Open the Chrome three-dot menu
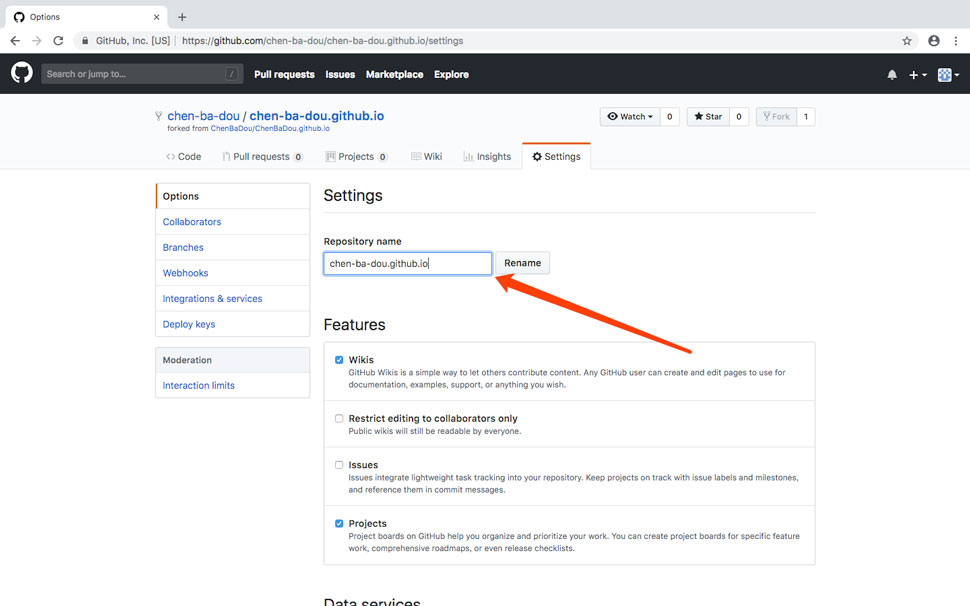 (x=956, y=41)
